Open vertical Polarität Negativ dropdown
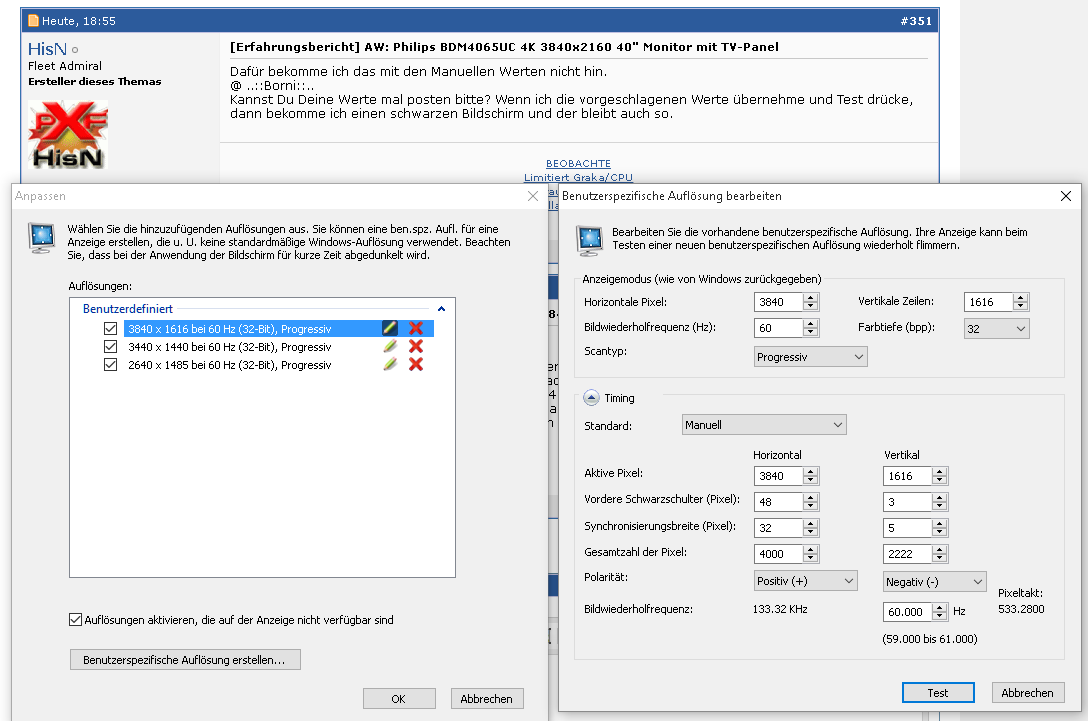1088x721 pixels. click(x=935, y=582)
